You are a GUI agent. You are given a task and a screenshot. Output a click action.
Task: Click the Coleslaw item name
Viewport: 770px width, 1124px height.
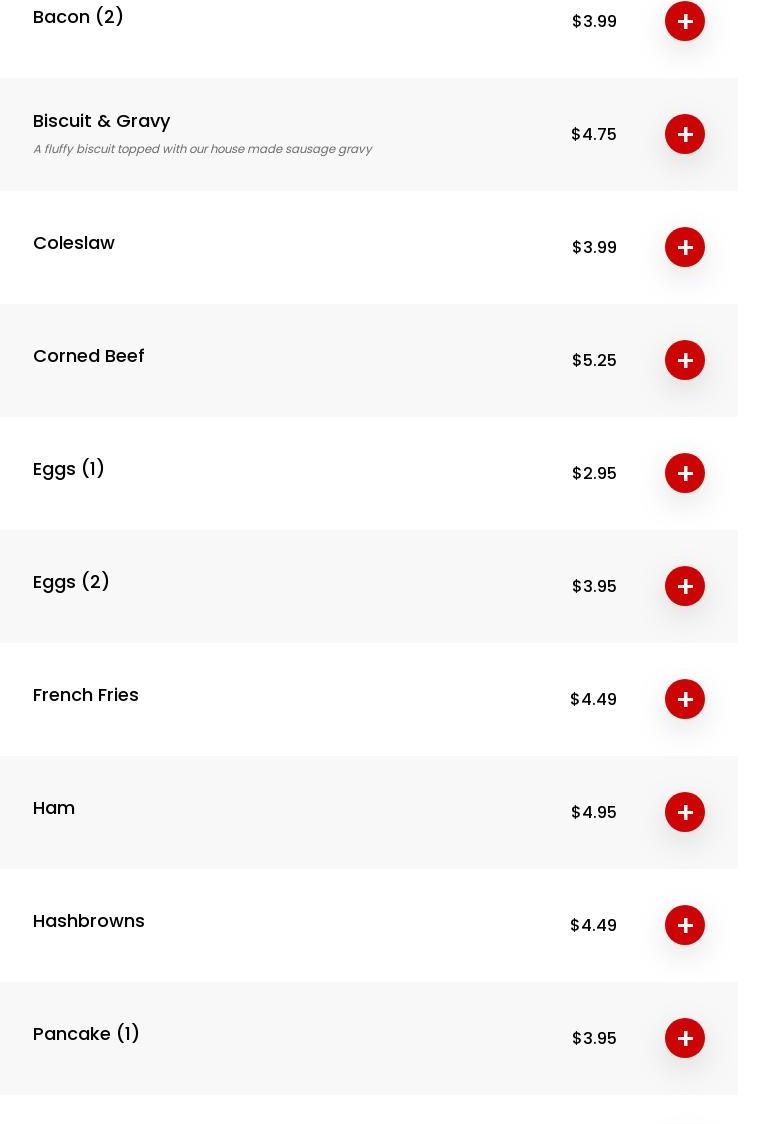coord(74,243)
